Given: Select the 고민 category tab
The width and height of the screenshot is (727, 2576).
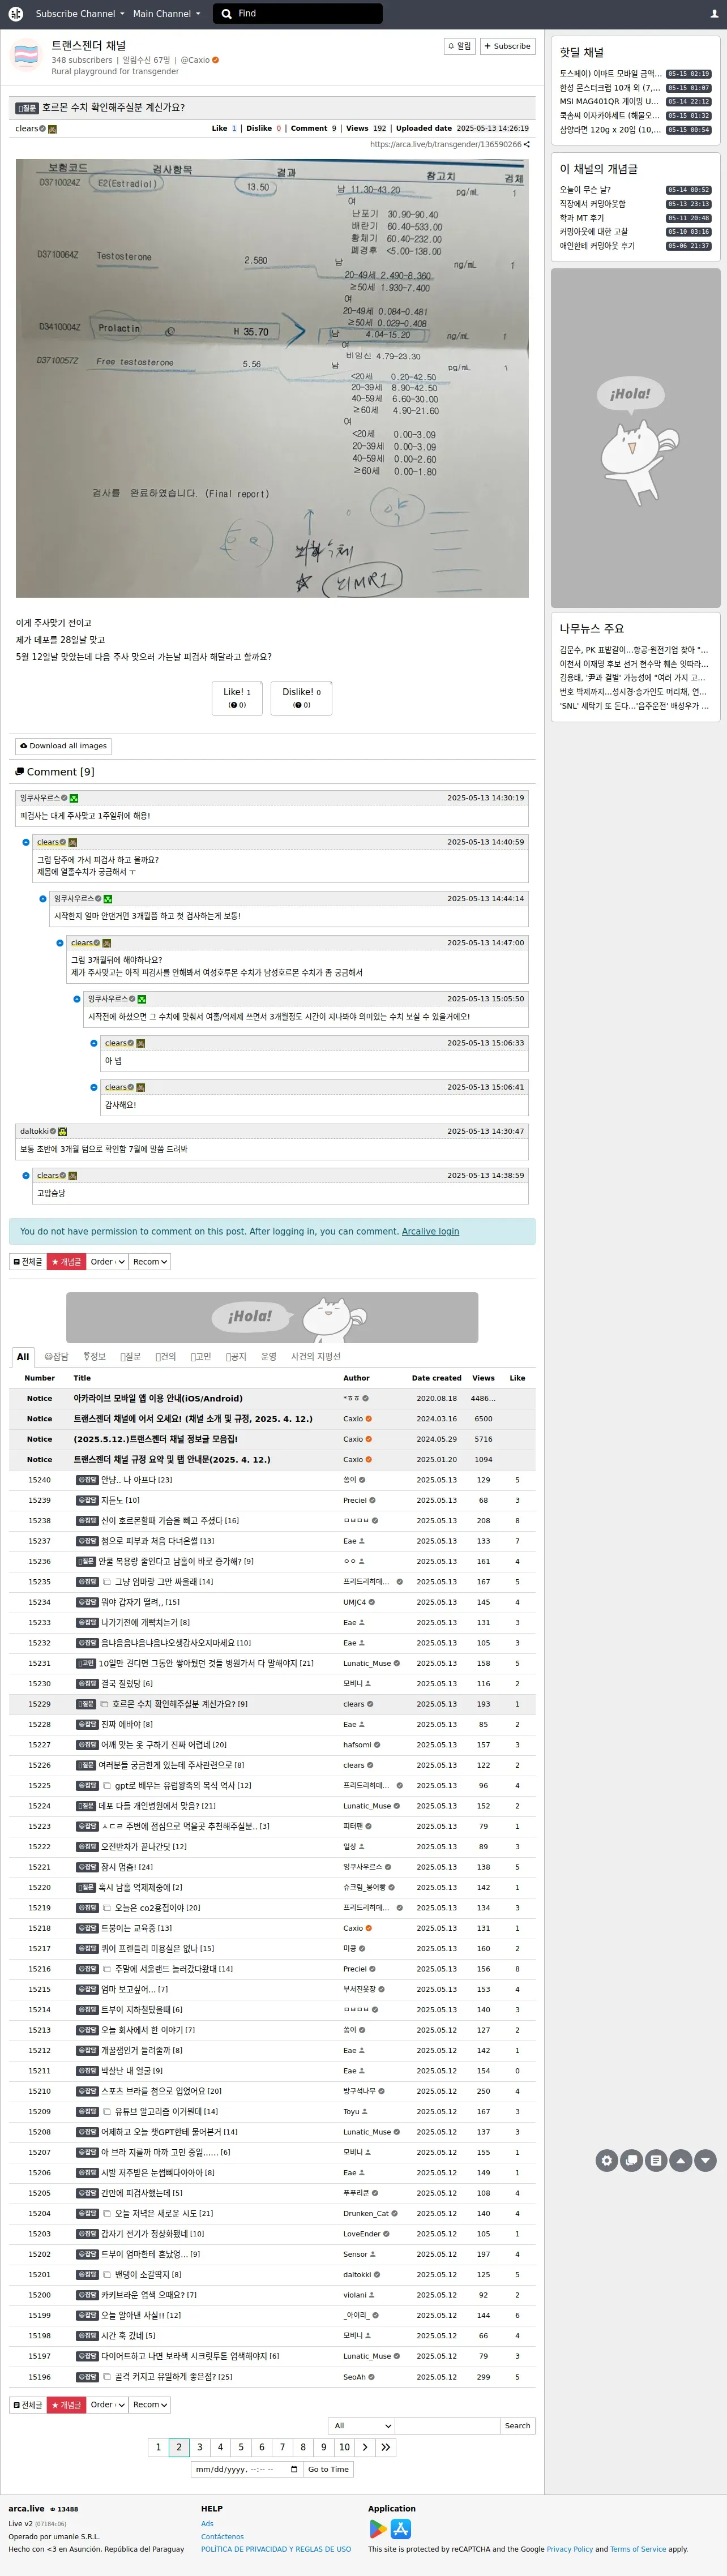Looking at the screenshot, I should (201, 1357).
